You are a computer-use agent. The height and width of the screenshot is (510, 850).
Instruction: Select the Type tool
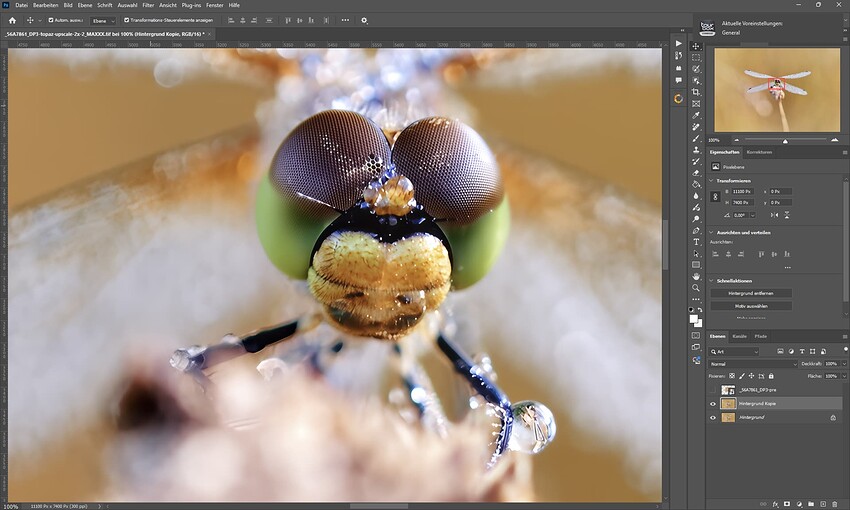click(696, 242)
